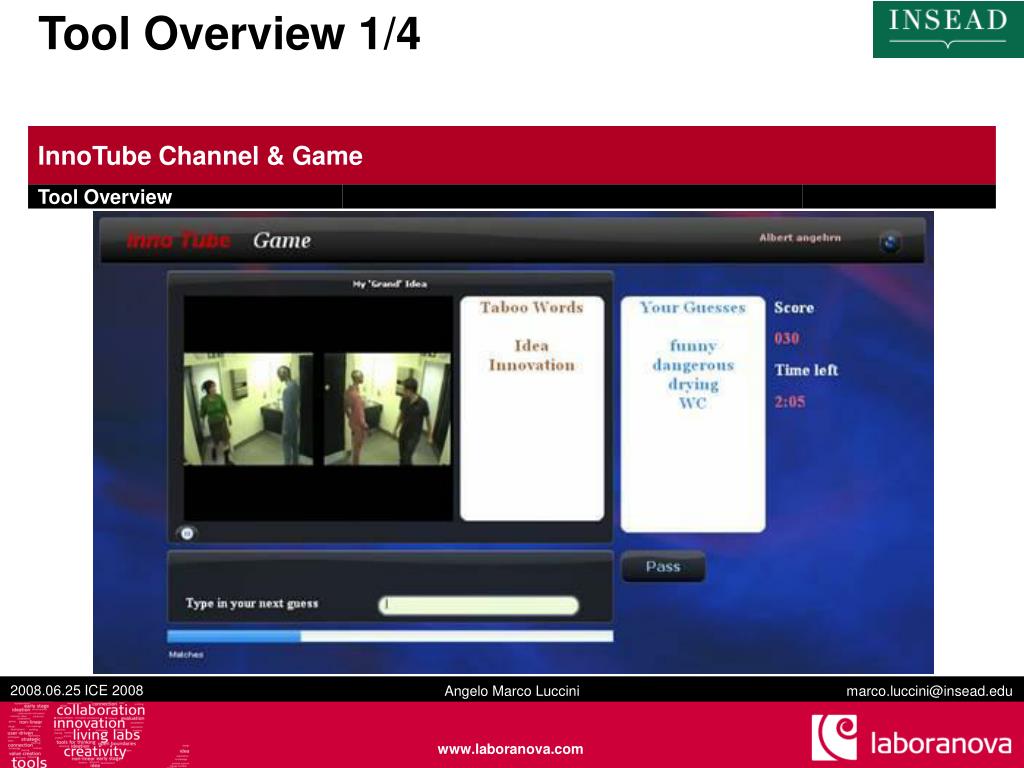This screenshot has height=768, width=1024.
Task: Click the guess 'dangerous'
Action: (x=693, y=365)
